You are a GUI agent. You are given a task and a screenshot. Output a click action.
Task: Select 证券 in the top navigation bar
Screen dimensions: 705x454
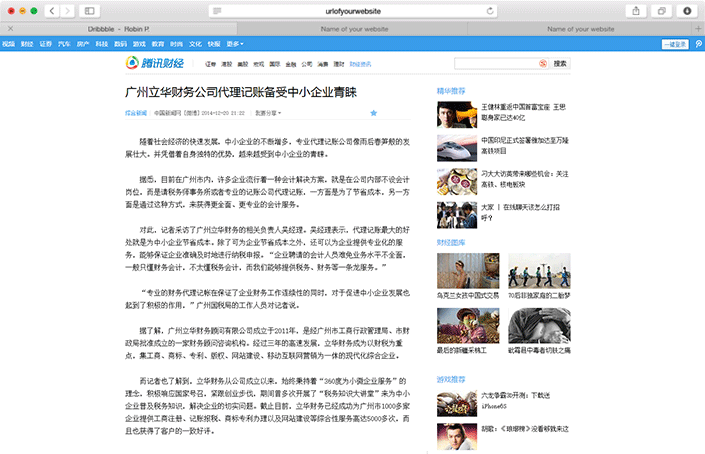(x=45, y=44)
